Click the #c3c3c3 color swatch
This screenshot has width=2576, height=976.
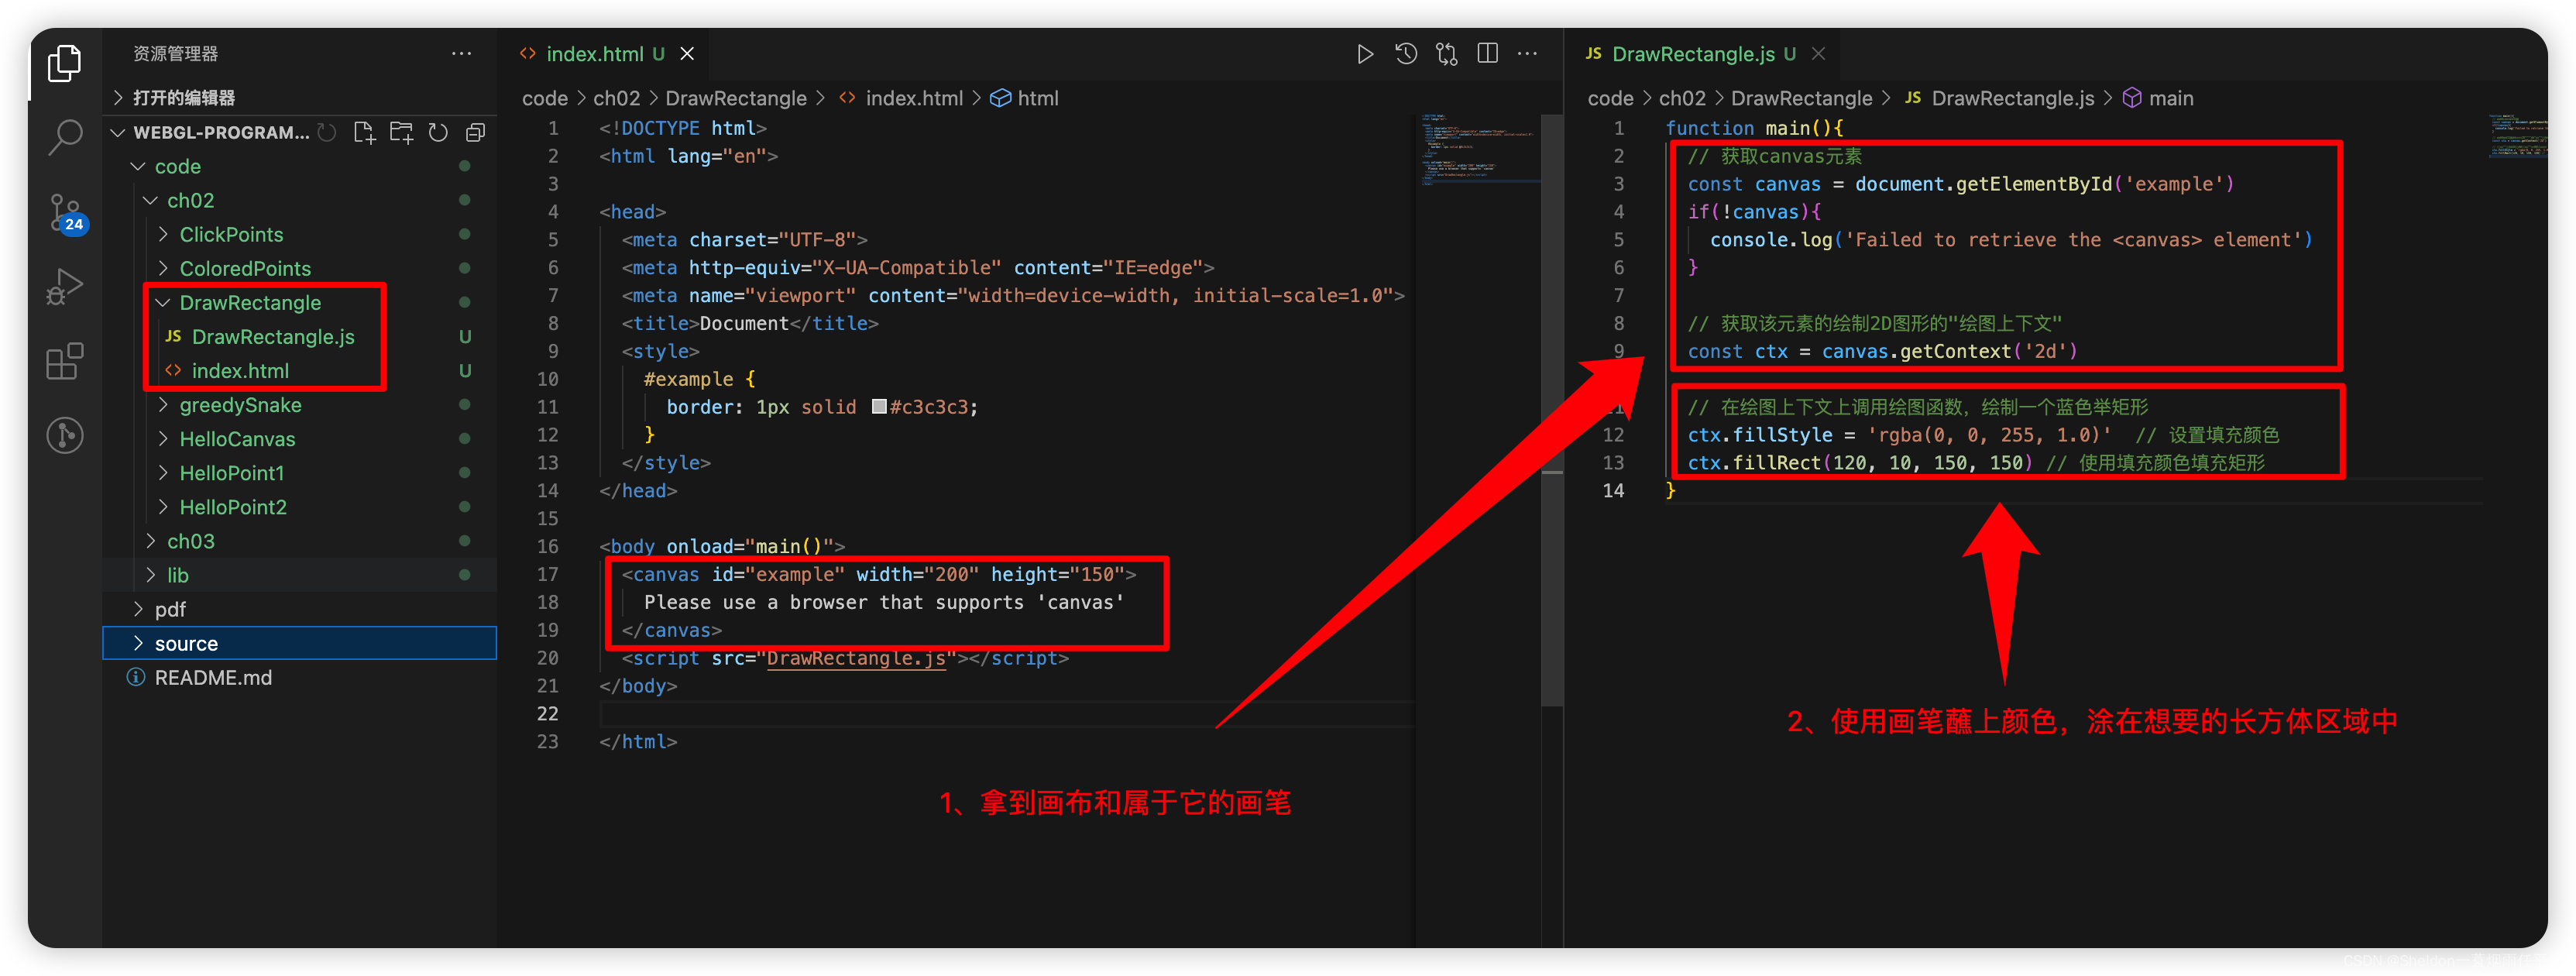(879, 407)
